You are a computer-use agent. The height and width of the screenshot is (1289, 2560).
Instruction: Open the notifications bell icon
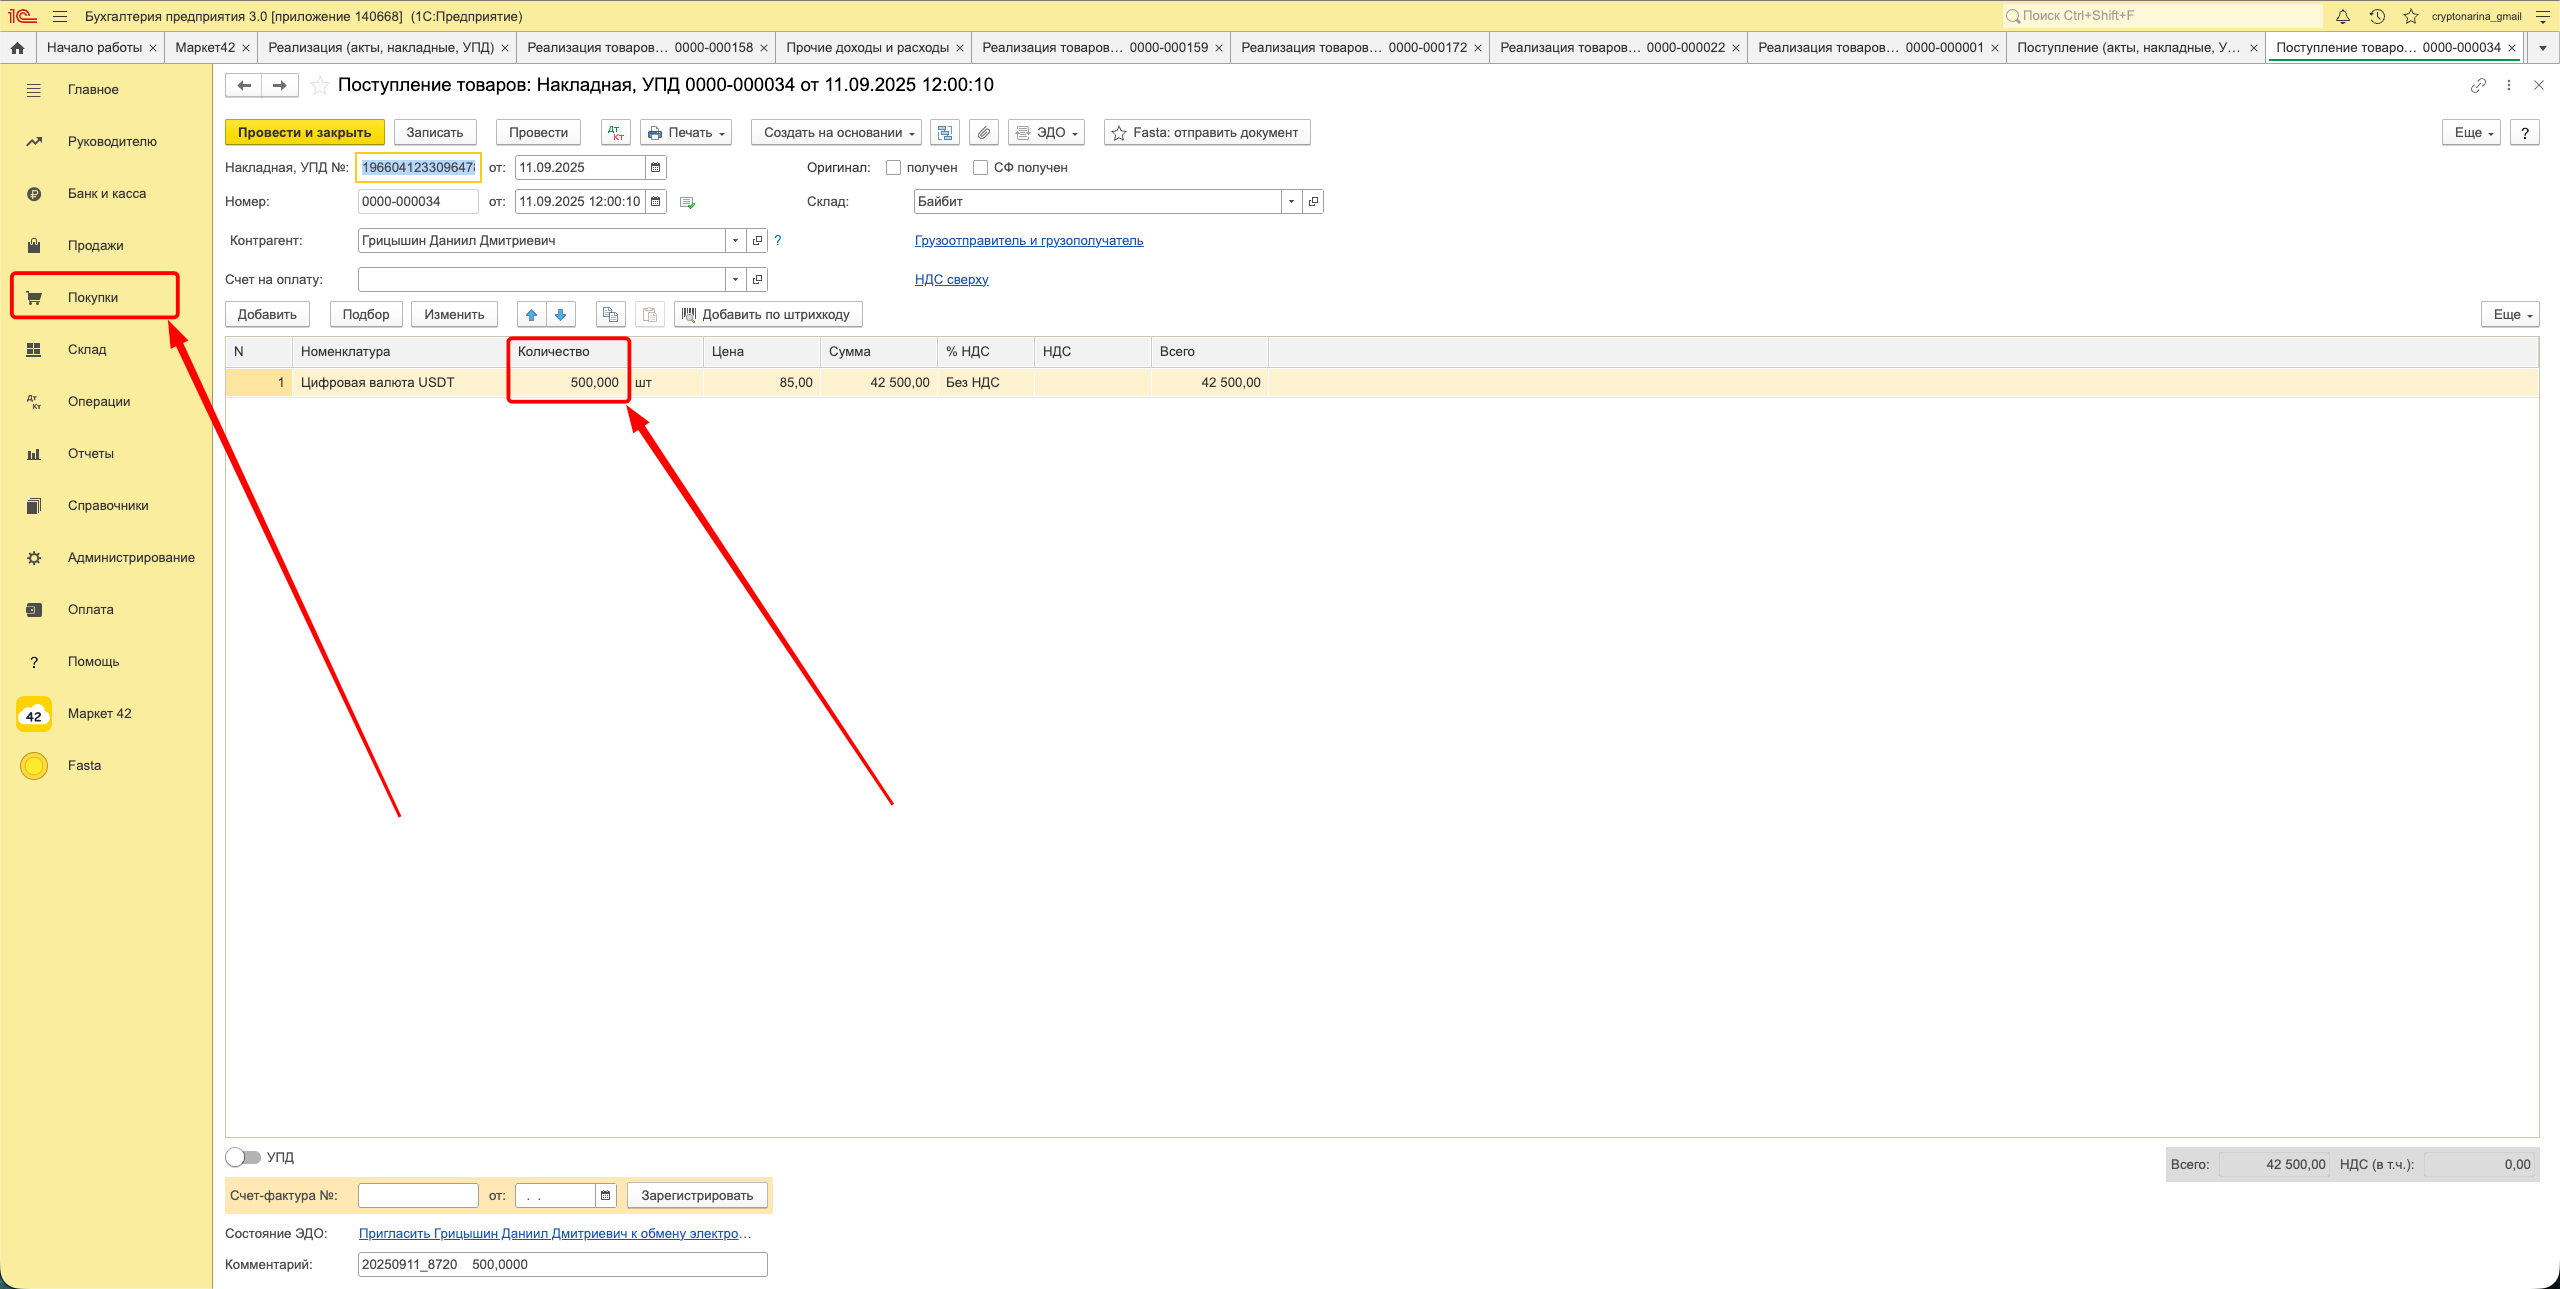(x=2343, y=16)
